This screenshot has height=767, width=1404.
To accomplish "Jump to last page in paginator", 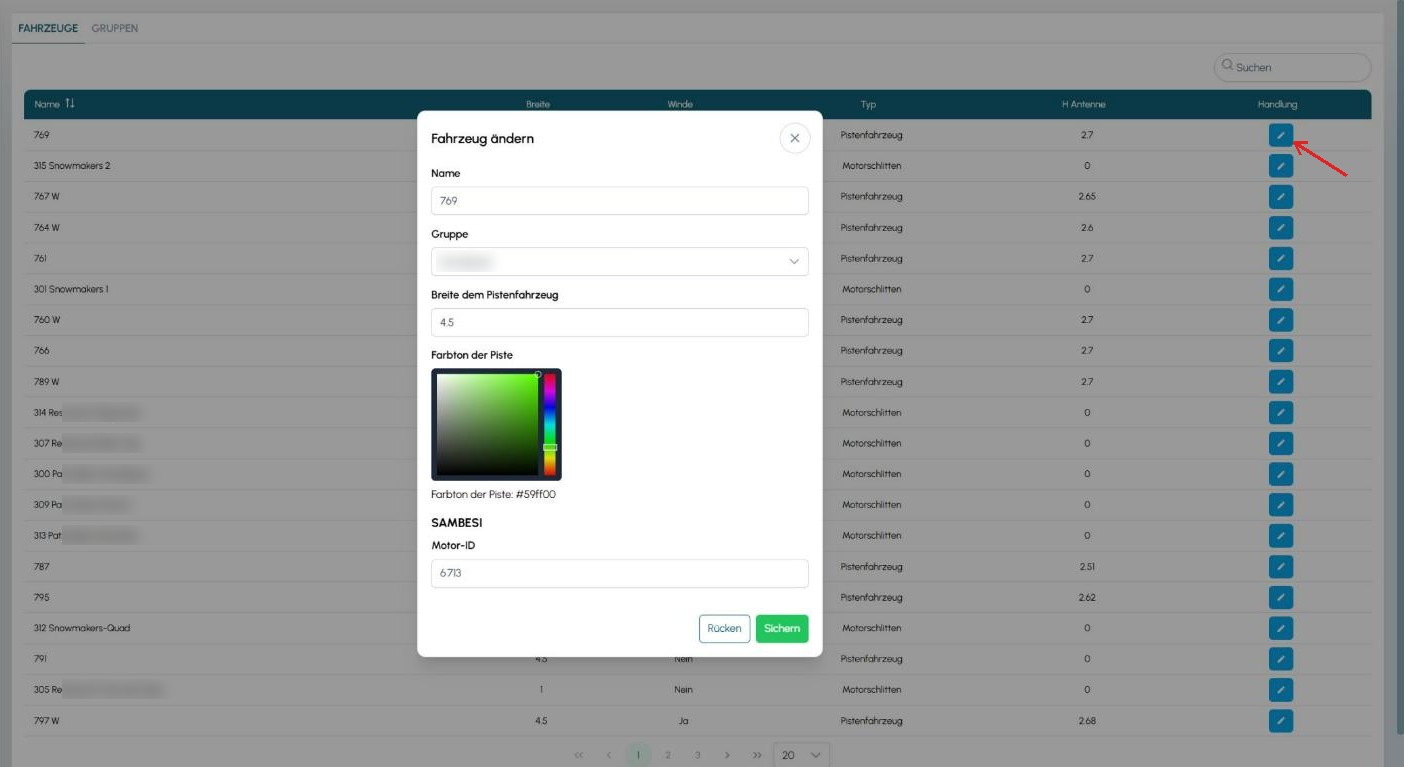I will [757, 755].
